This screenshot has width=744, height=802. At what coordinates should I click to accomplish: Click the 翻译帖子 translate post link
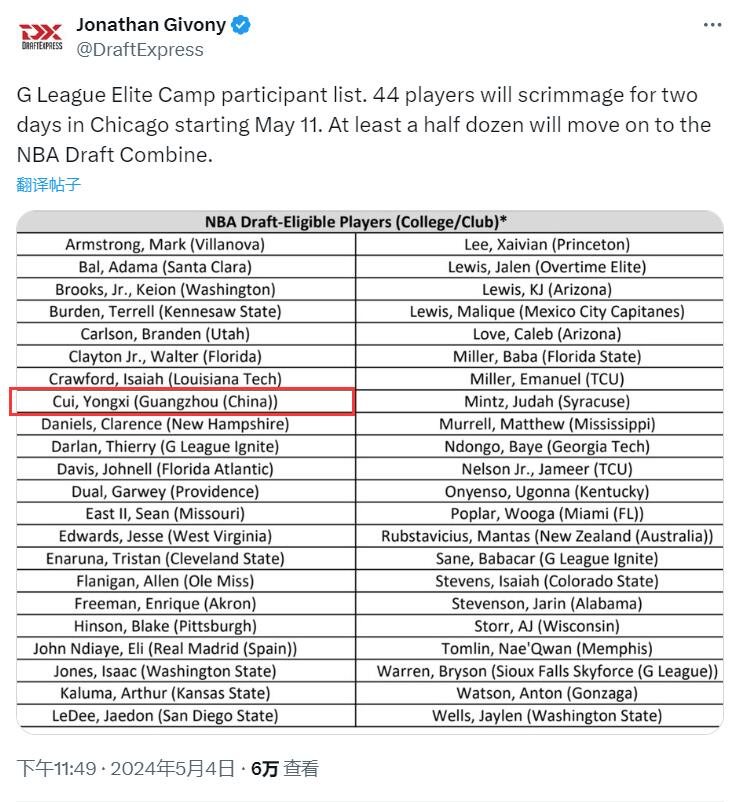coord(48,184)
